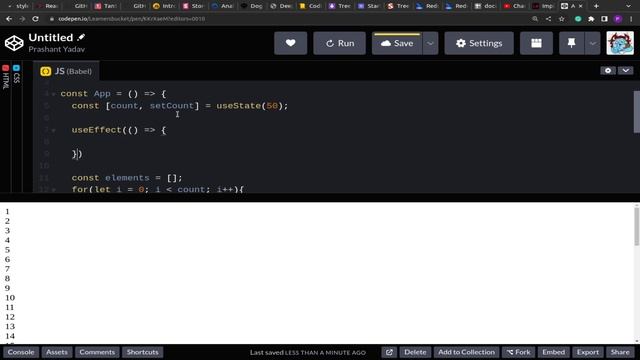The width and height of the screenshot is (640, 360).
Task: Open the tab search dropdown
Action: [x=628, y=6]
